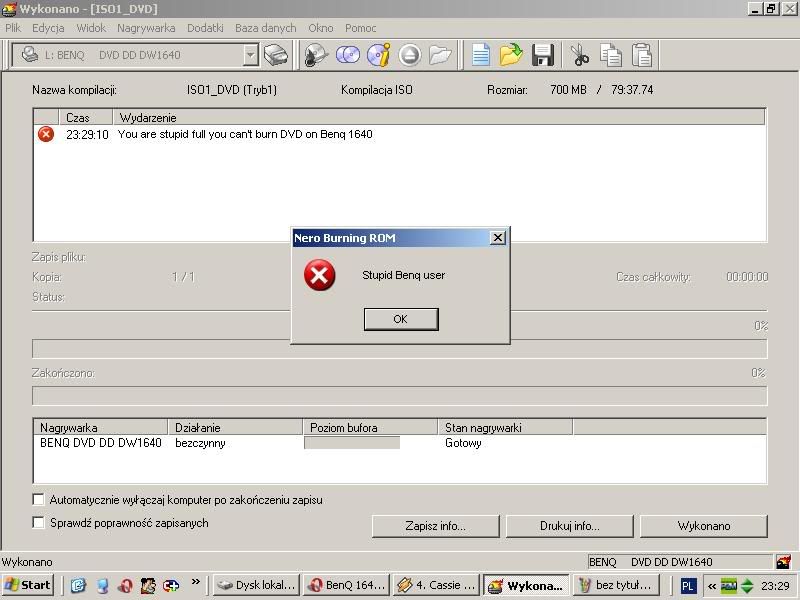Click the first quick launch browser icon
Image resolution: width=800 pixels, height=600 pixels.
[78, 585]
